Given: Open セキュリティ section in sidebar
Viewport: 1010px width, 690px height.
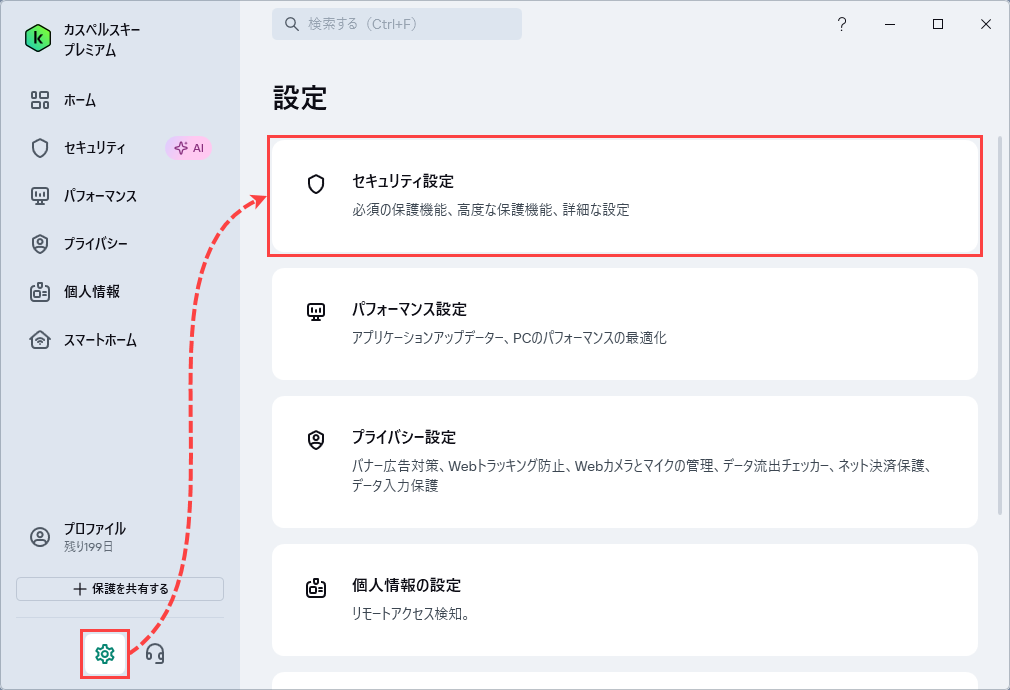Looking at the screenshot, I should (x=95, y=148).
